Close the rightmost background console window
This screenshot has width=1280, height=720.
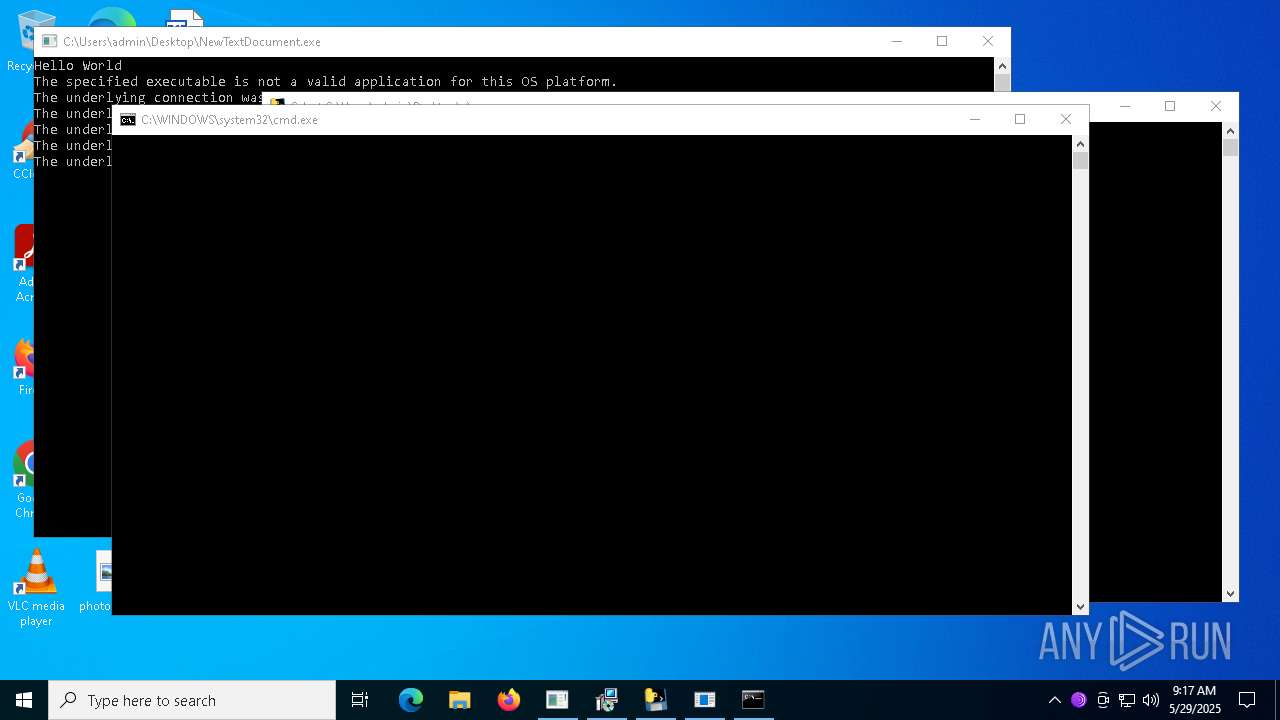(1216, 106)
